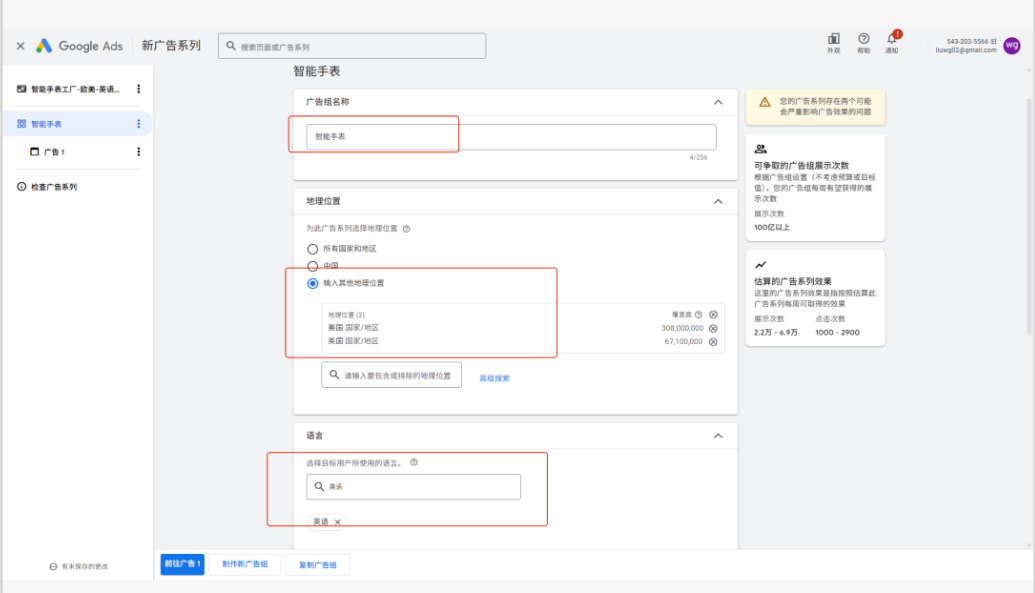1035x593 pixels.
Task: Collapse the 地理位置 section
Action: coord(718,201)
